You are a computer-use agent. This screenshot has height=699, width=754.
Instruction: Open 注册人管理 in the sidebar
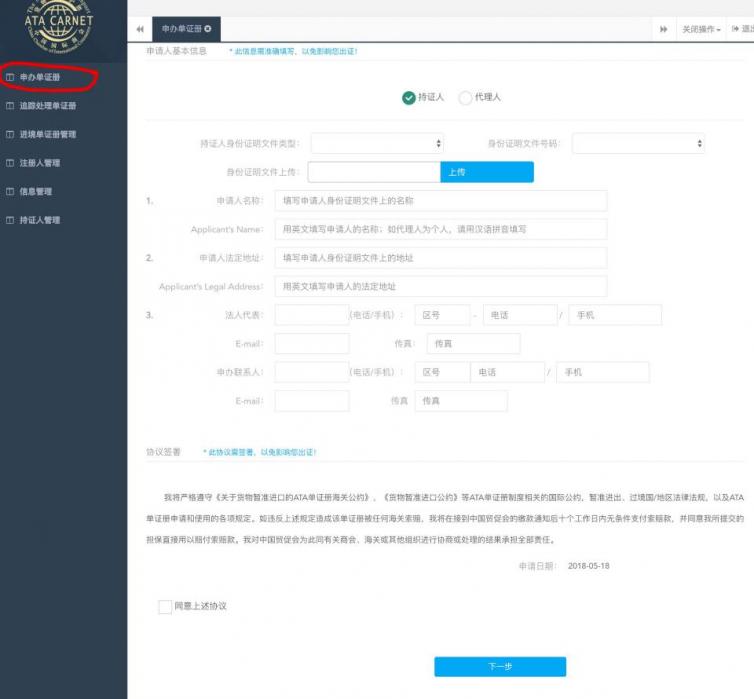(40, 163)
